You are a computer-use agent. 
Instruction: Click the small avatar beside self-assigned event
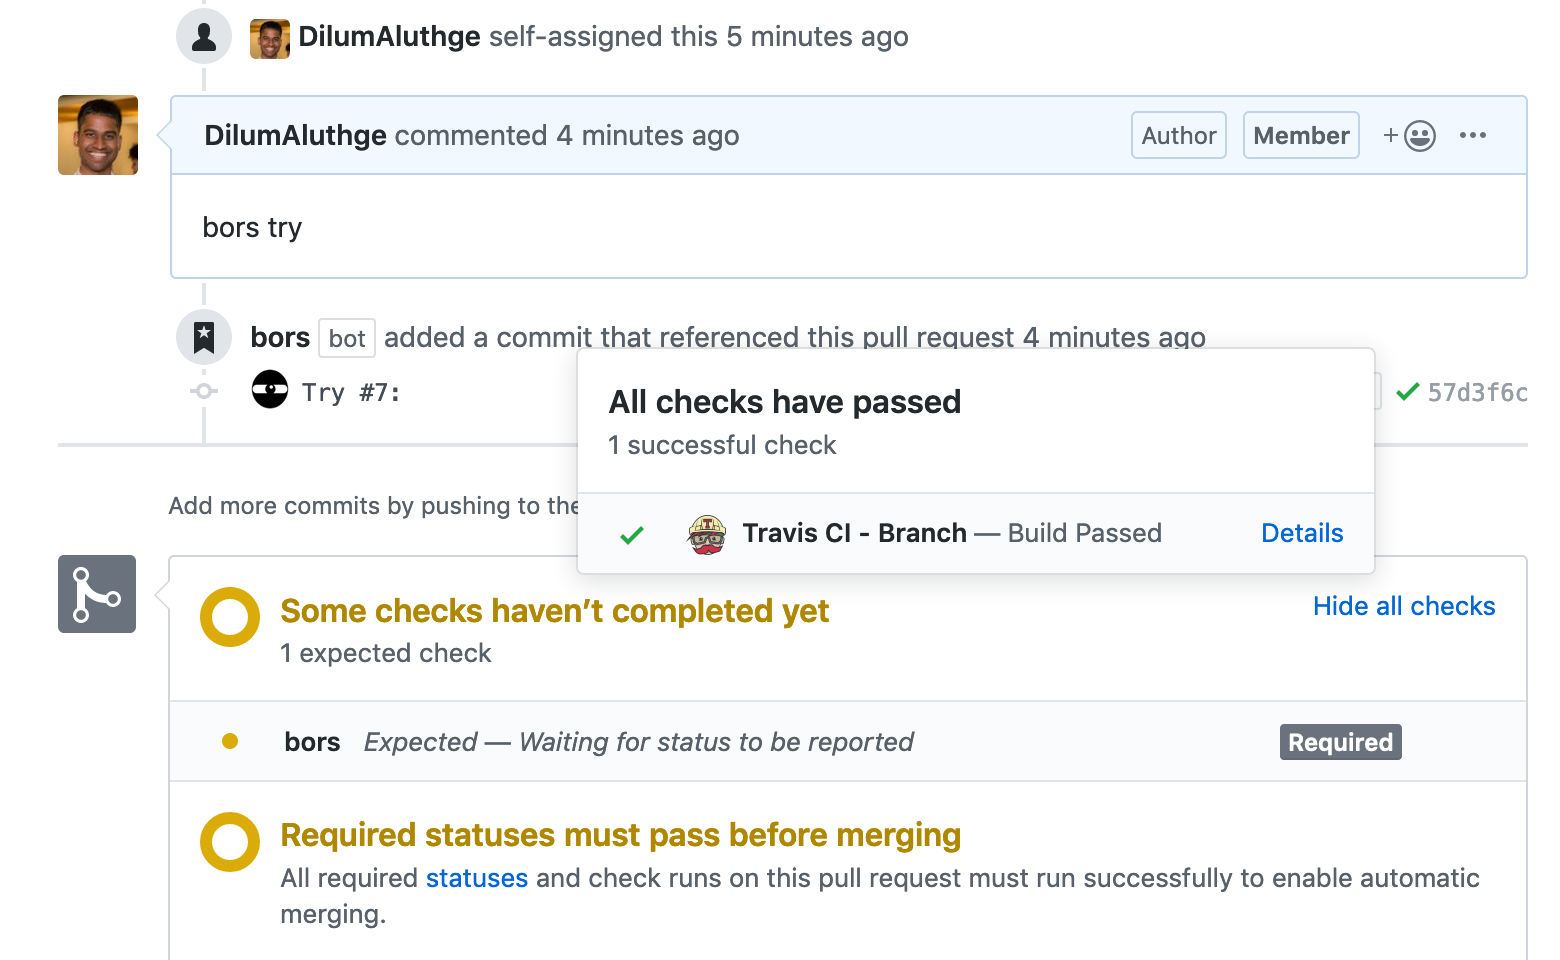[269, 38]
